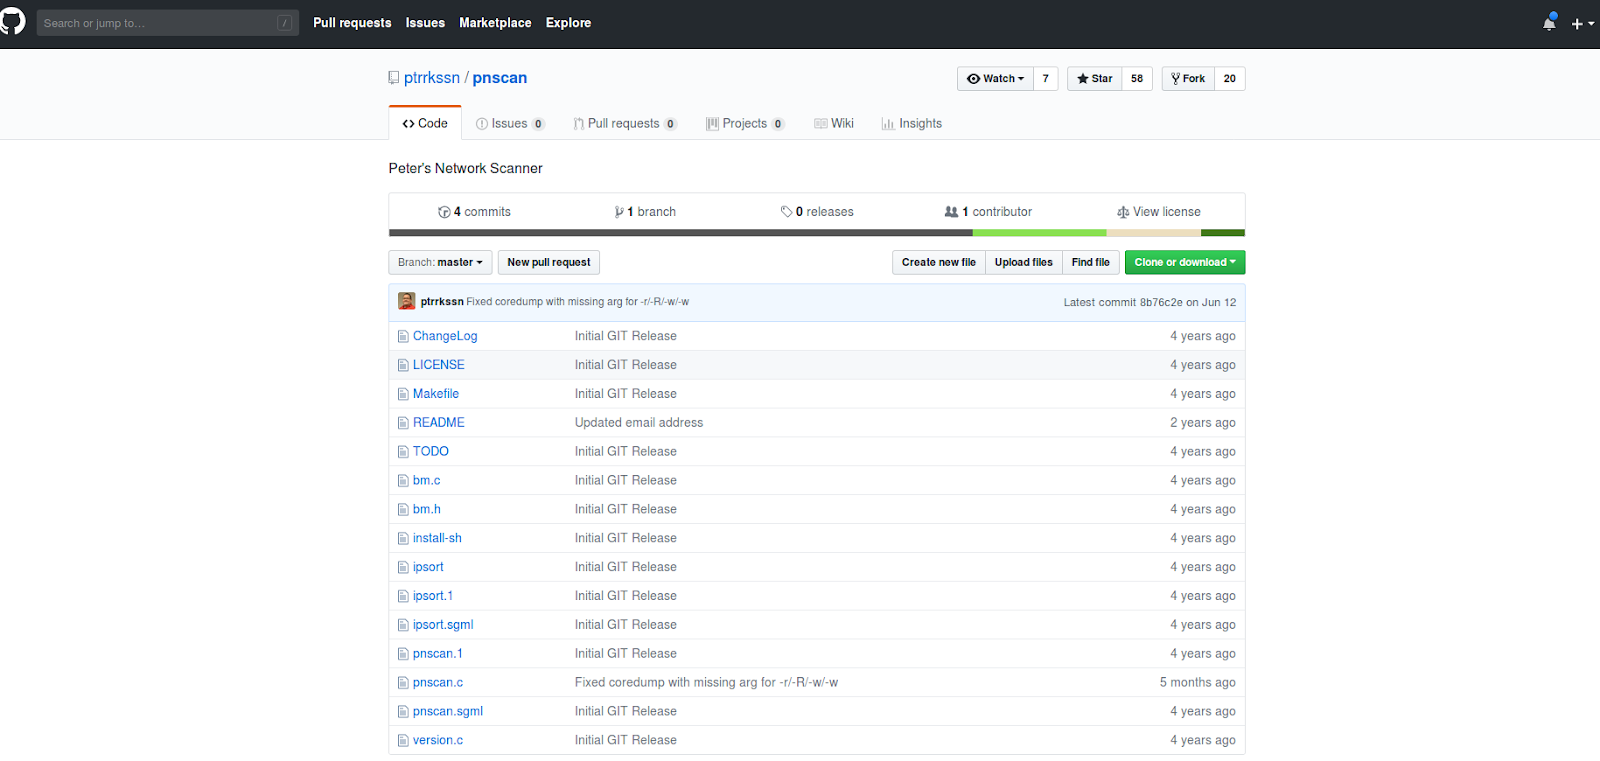The width and height of the screenshot is (1600, 761).
Task: Expand the plus create-new menu
Action: pos(1581,23)
